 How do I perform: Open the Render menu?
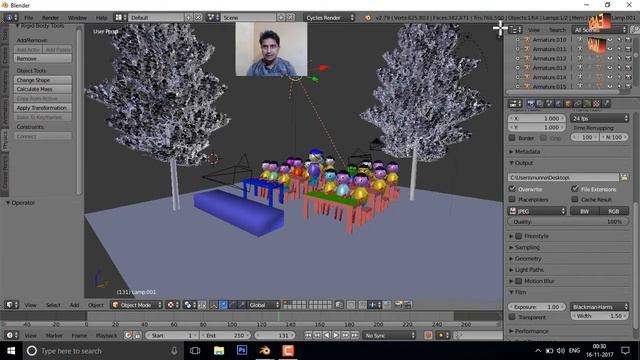tap(51, 18)
